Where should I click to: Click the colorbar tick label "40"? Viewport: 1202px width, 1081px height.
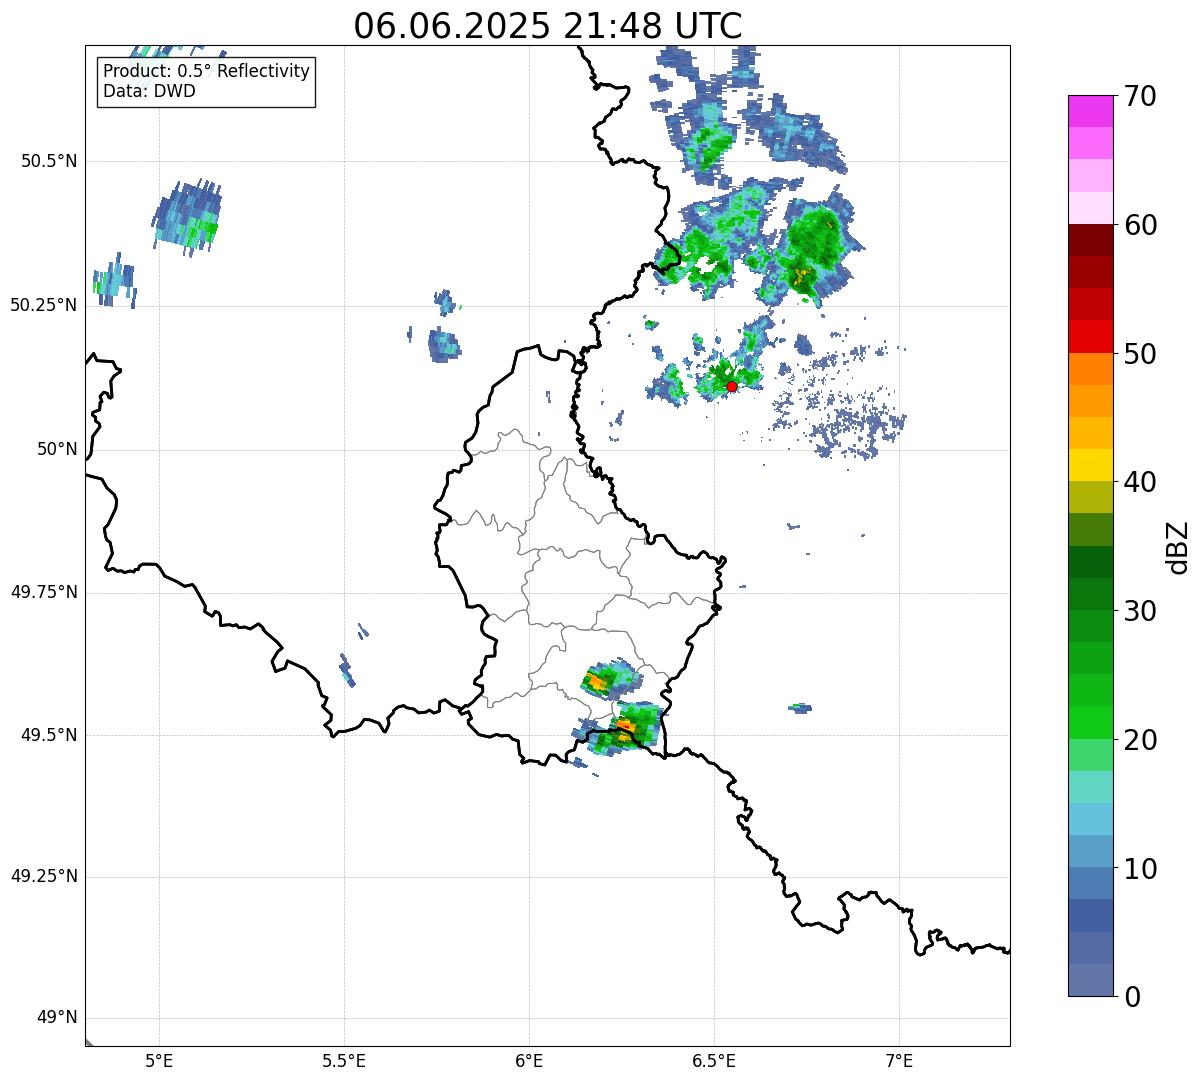click(x=1140, y=483)
